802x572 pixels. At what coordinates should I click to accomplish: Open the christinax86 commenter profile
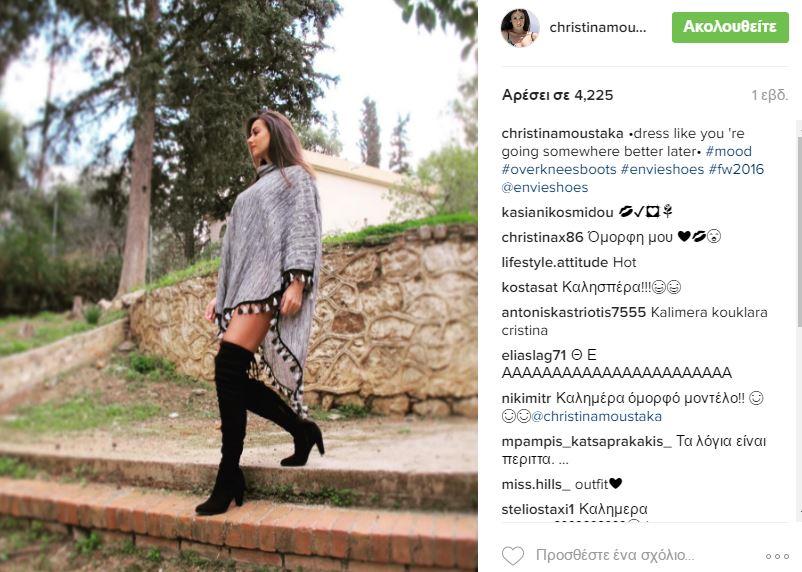542,237
